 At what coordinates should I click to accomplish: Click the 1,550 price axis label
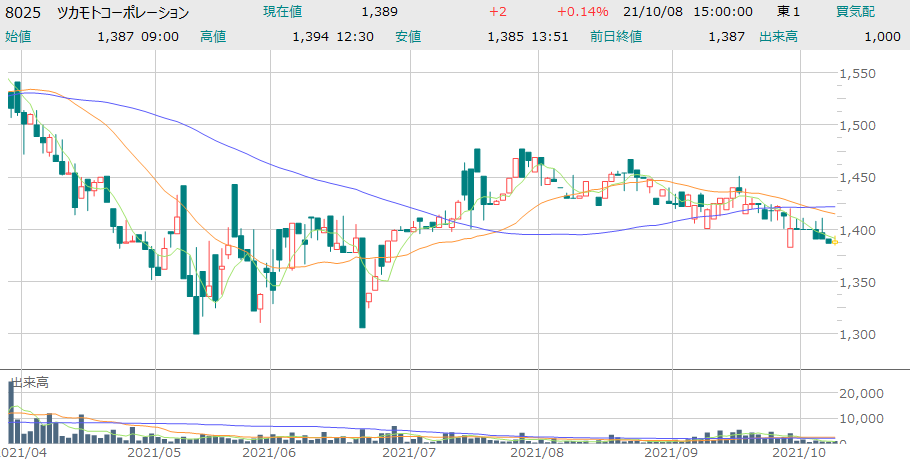pos(858,74)
